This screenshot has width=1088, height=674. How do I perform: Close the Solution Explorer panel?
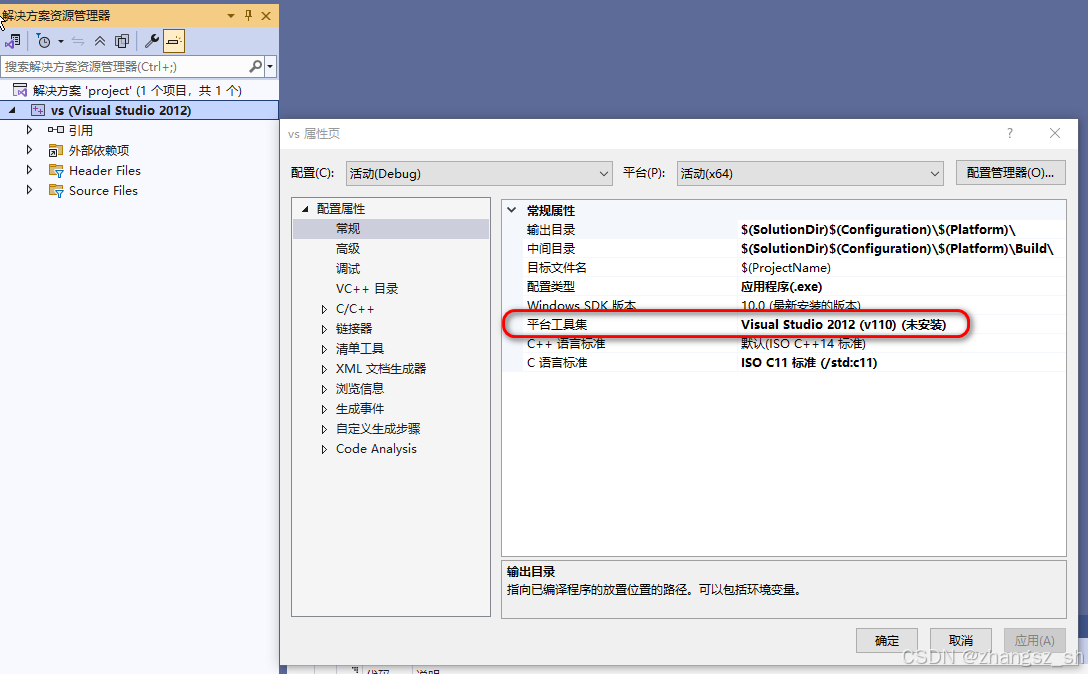point(266,15)
